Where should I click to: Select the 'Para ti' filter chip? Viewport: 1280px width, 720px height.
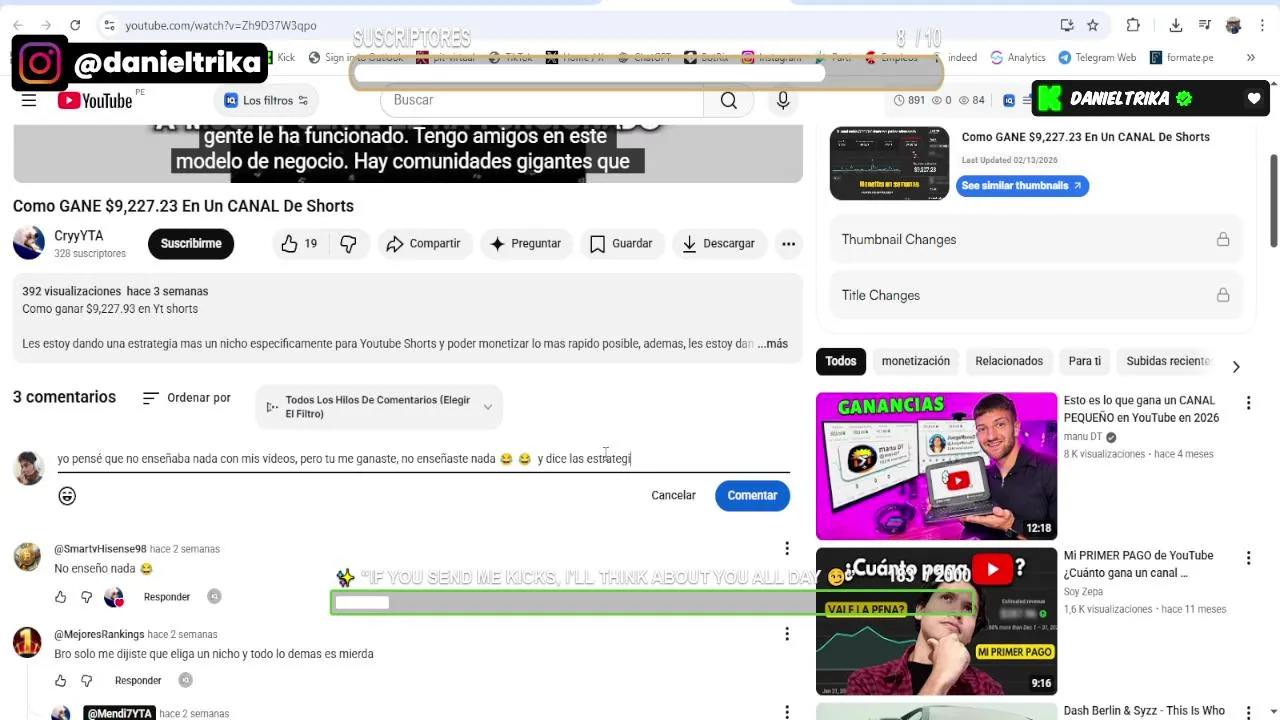pyautogui.click(x=1085, y=361)
